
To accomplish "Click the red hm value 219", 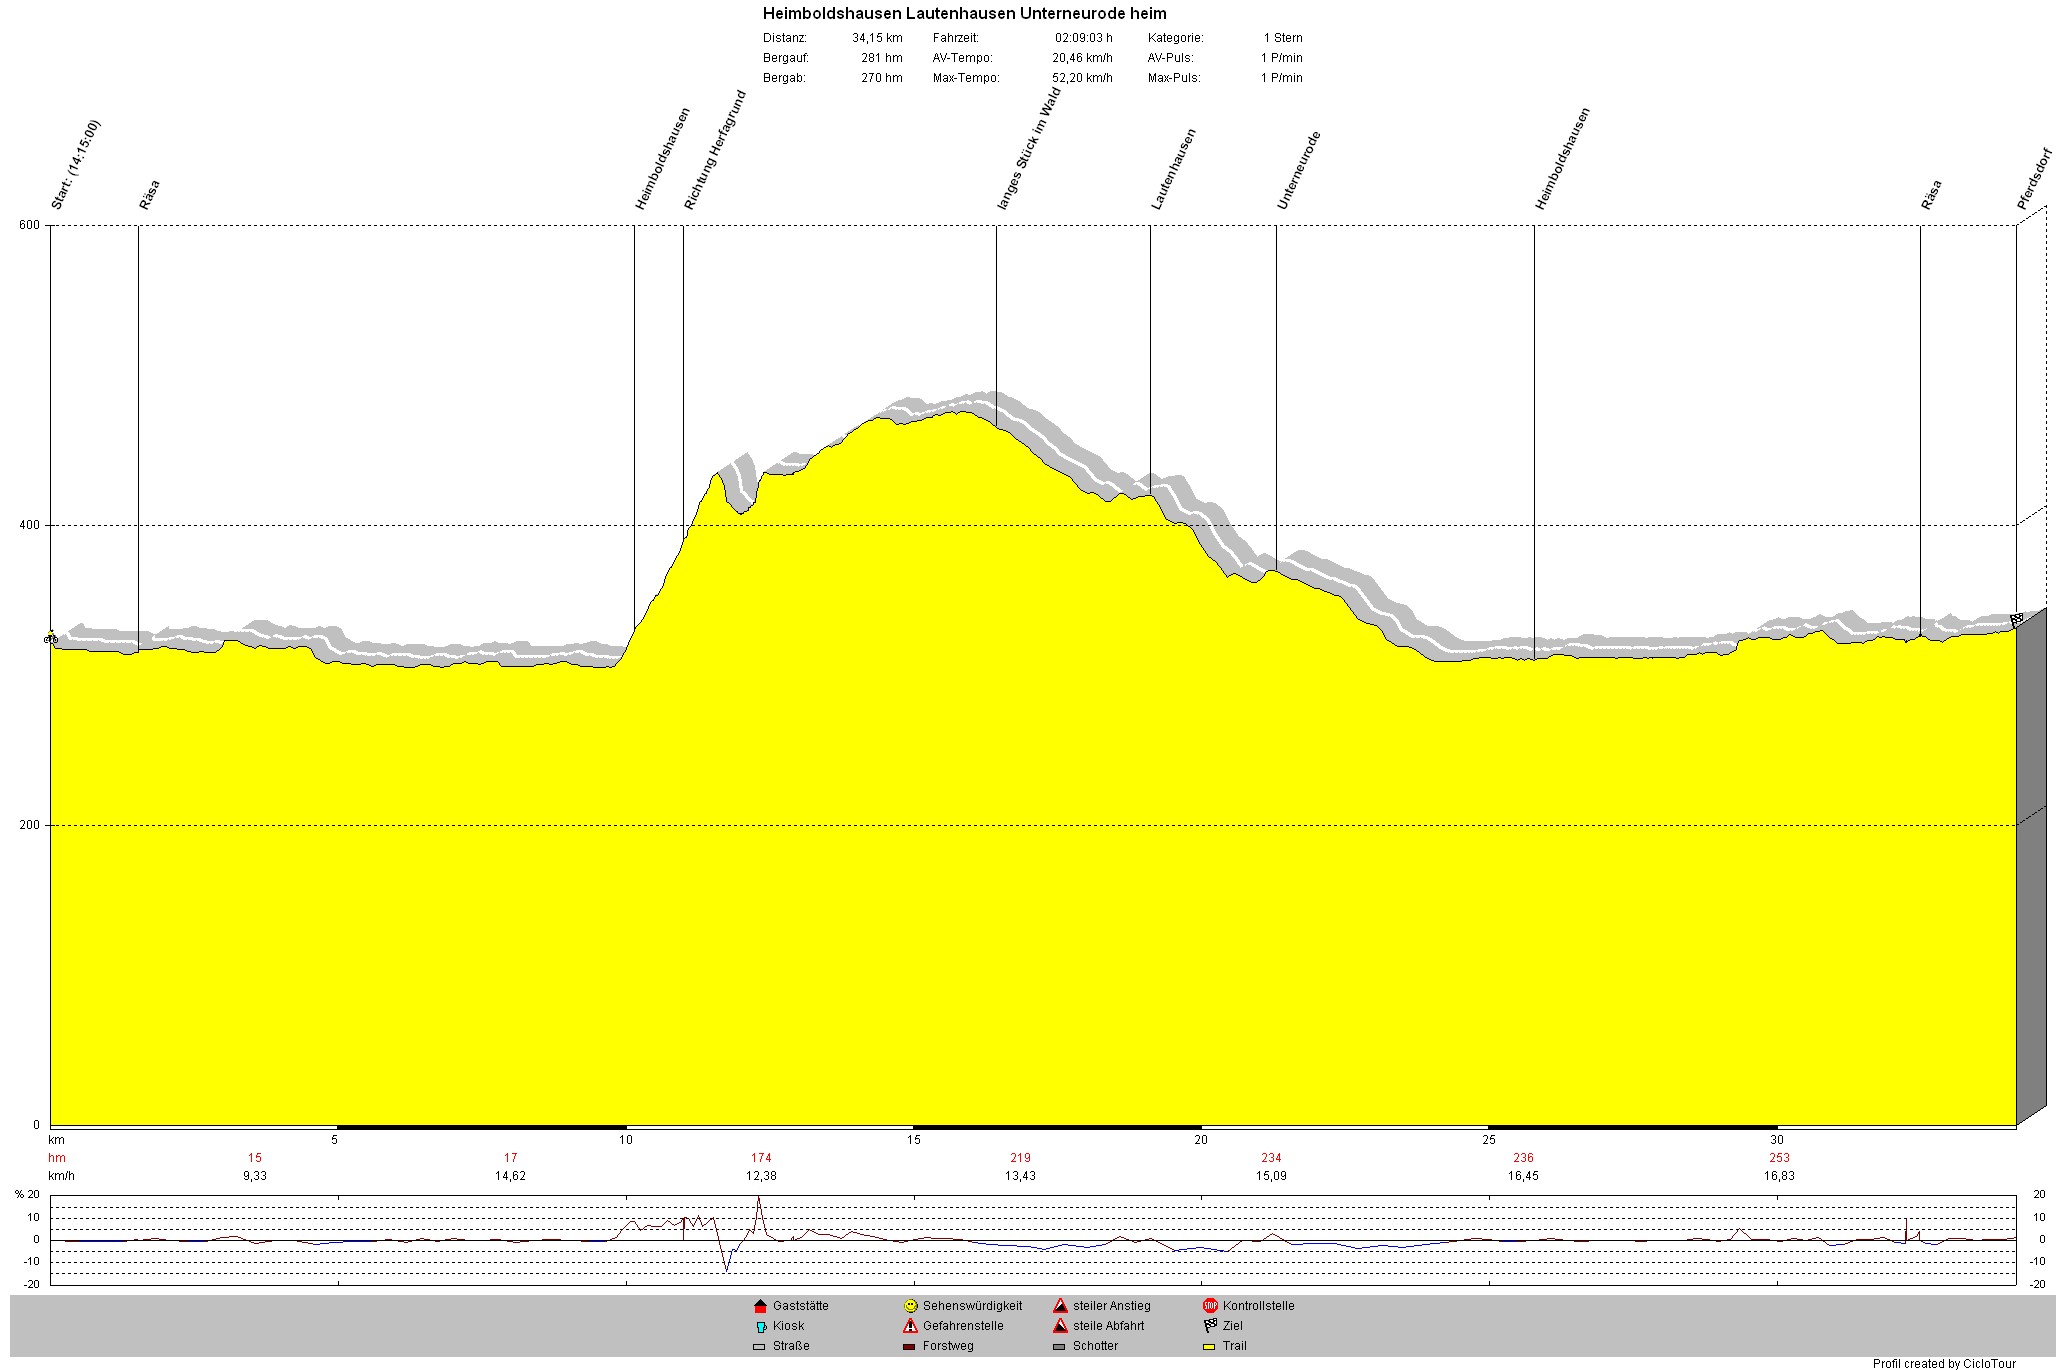I will pos(1020,1158).
